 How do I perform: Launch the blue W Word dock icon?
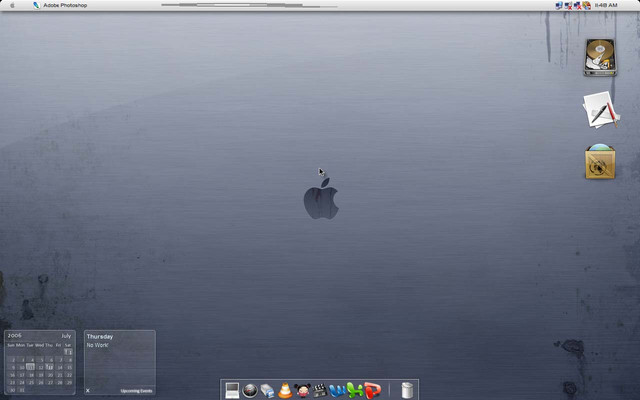pos(337,391)
